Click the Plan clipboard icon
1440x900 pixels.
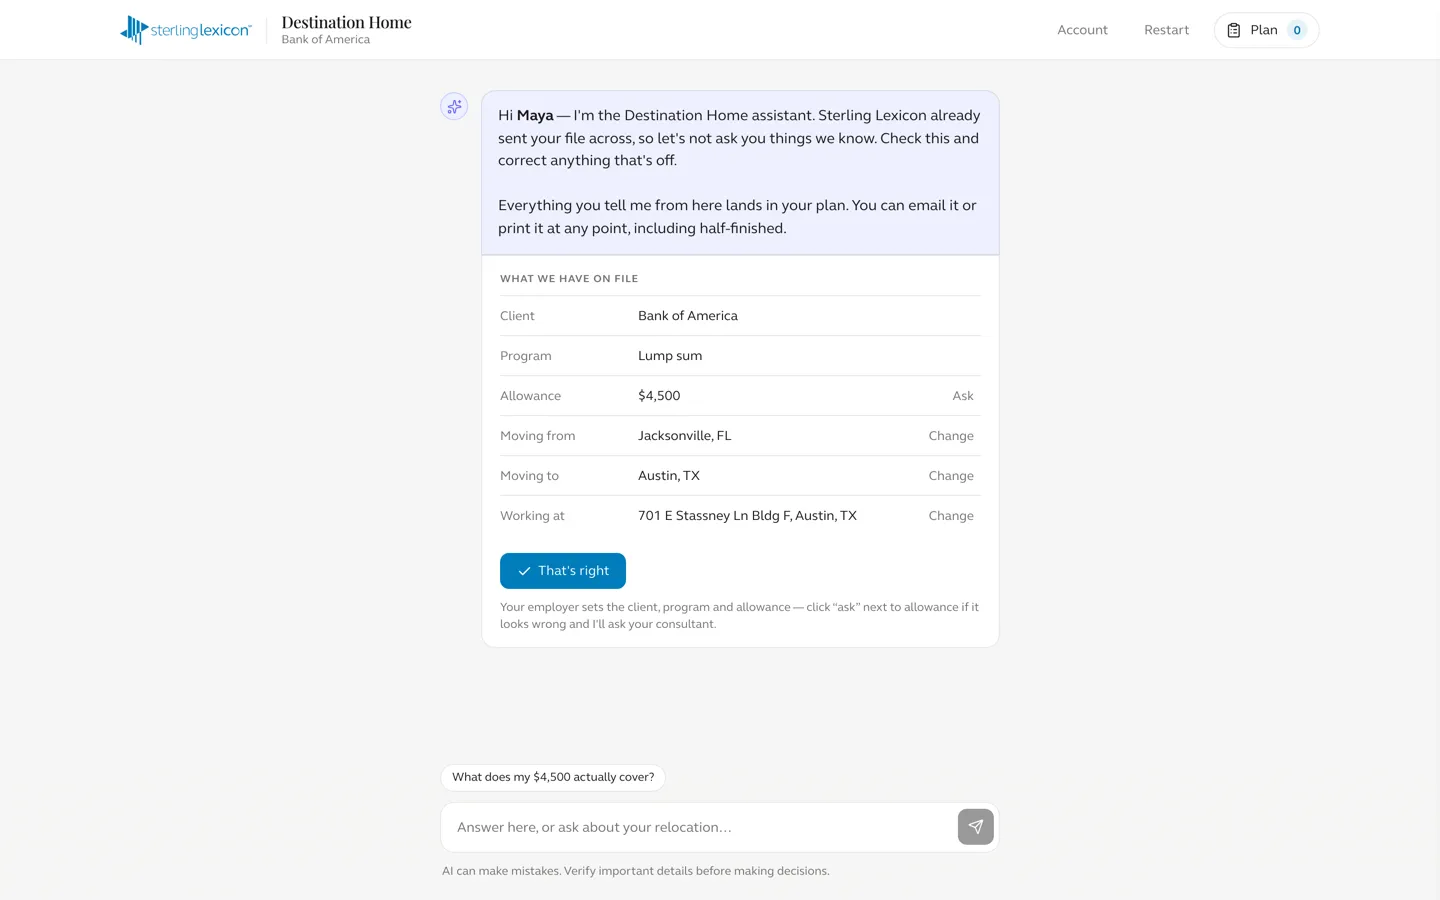[x=1234, y=30]
